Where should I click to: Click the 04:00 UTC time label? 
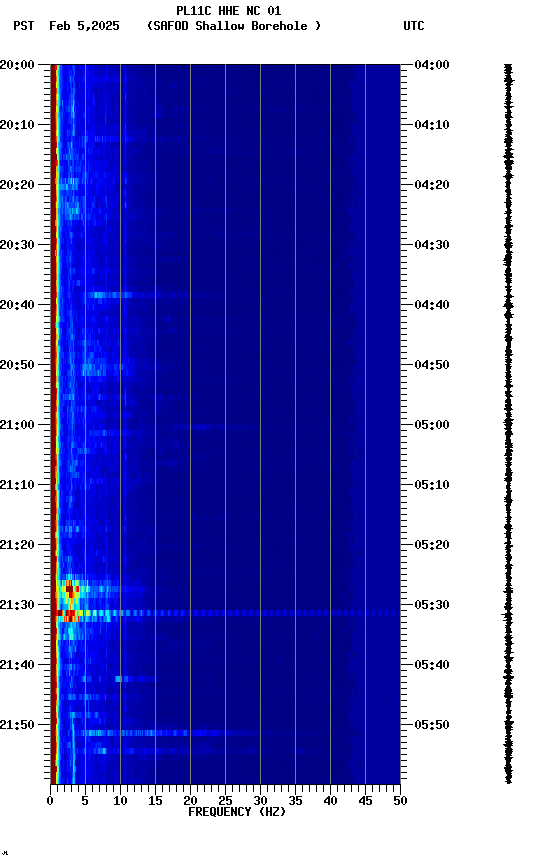tap(432, 65)
